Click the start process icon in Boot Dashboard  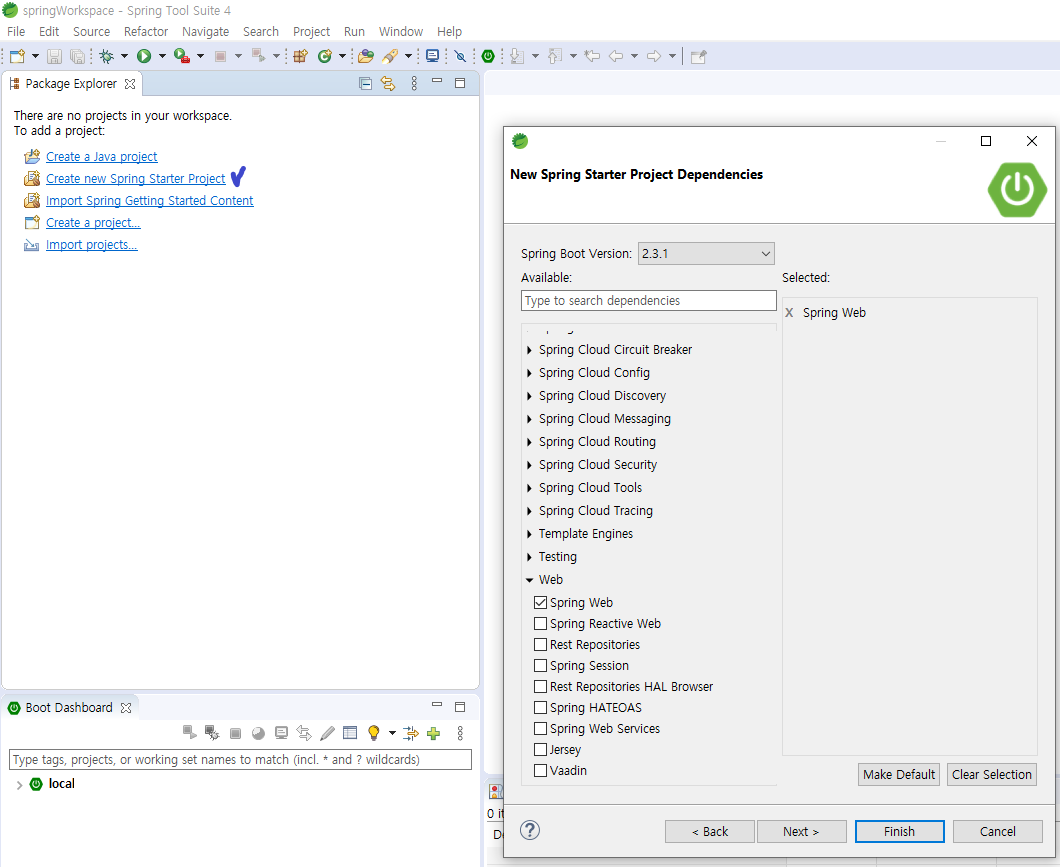pyautogui.click(x=190, y=733)
